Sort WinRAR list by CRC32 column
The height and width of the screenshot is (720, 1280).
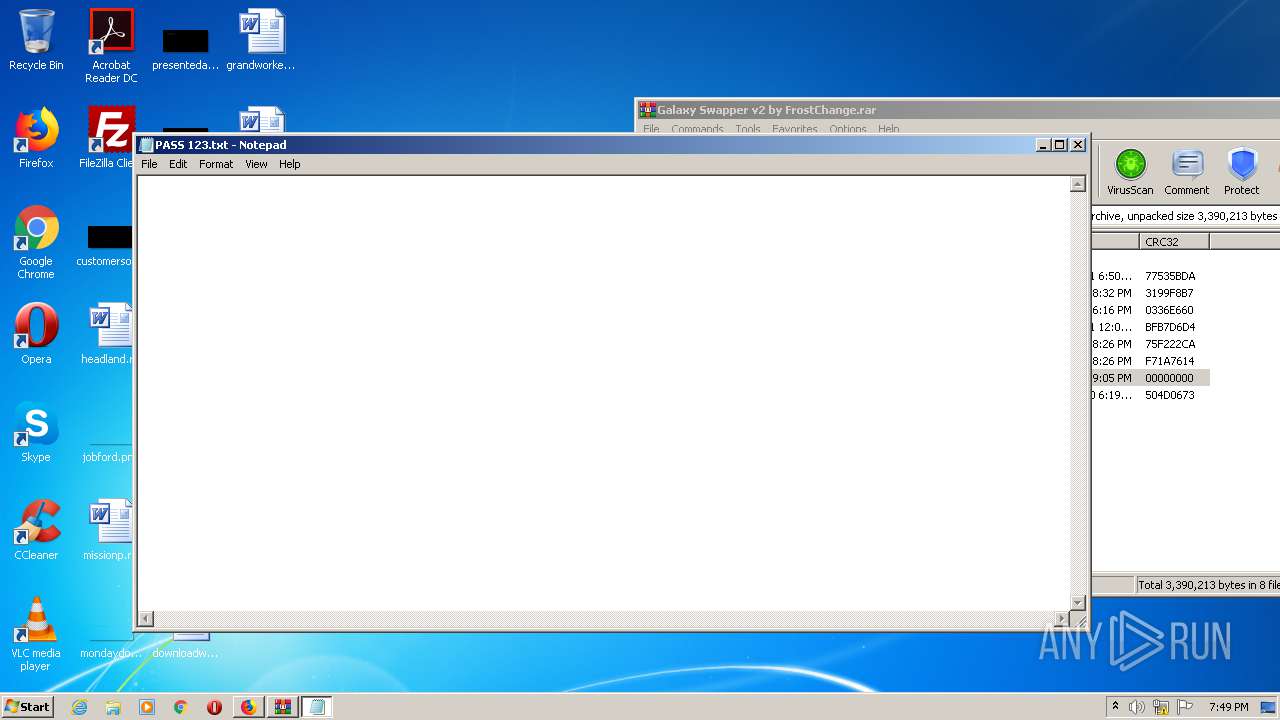click(1174, 242)
